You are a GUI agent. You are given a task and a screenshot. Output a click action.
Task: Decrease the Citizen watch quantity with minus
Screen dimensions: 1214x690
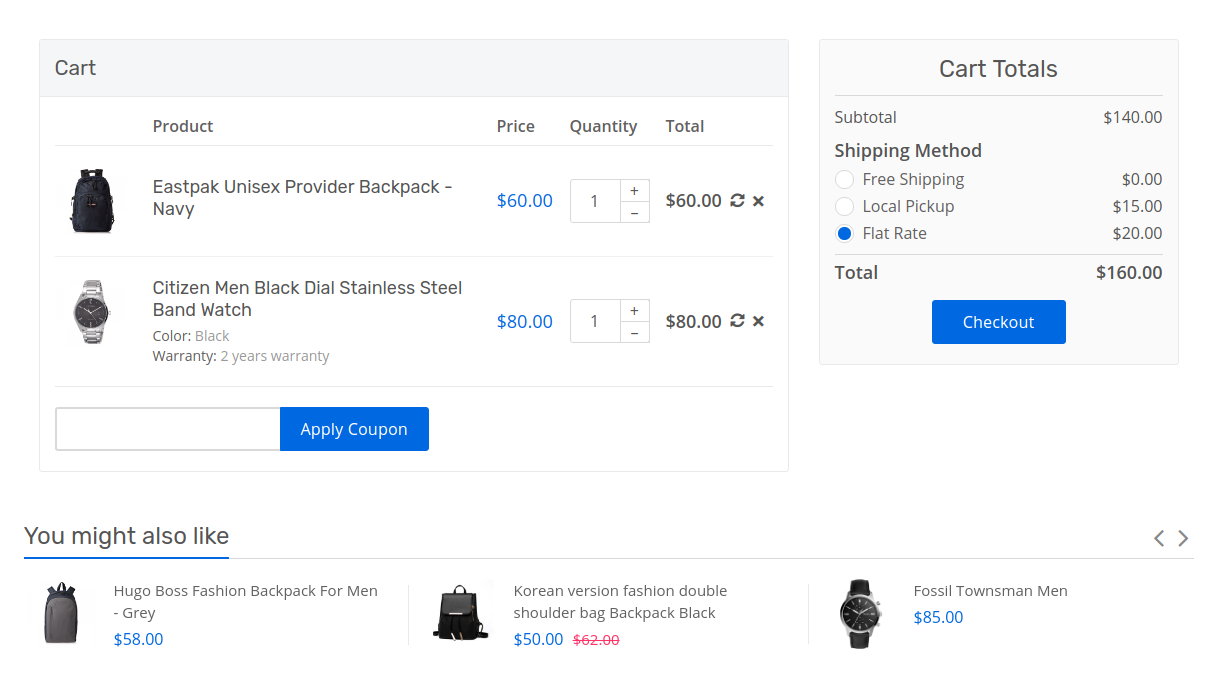click(x=634, y=331)
